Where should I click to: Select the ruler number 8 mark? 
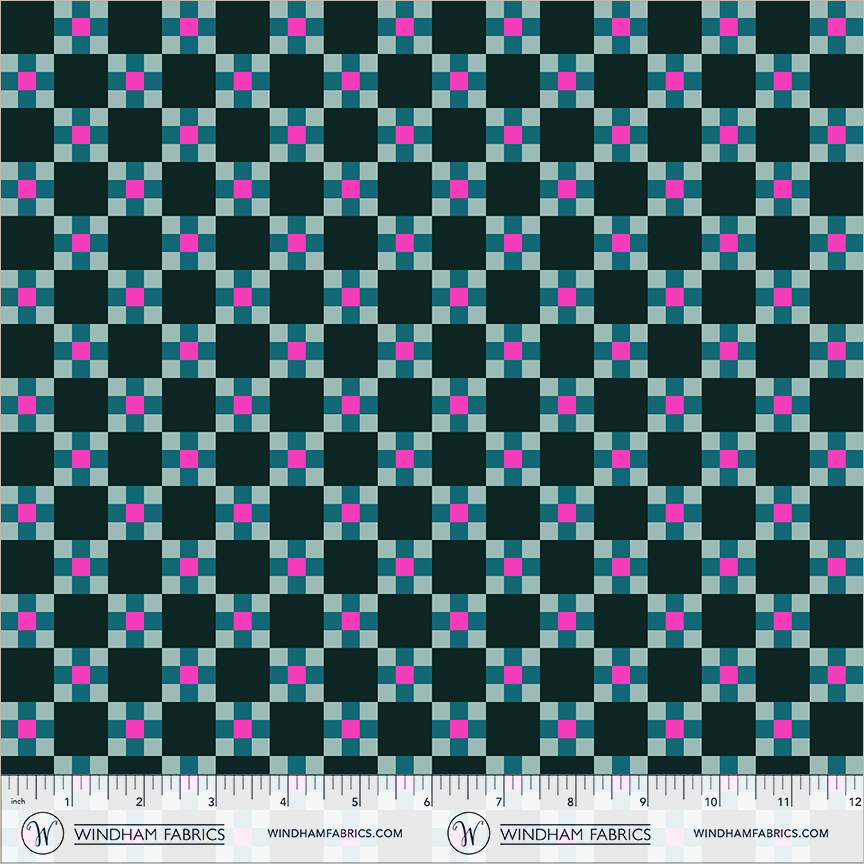[x=571, y=802]
